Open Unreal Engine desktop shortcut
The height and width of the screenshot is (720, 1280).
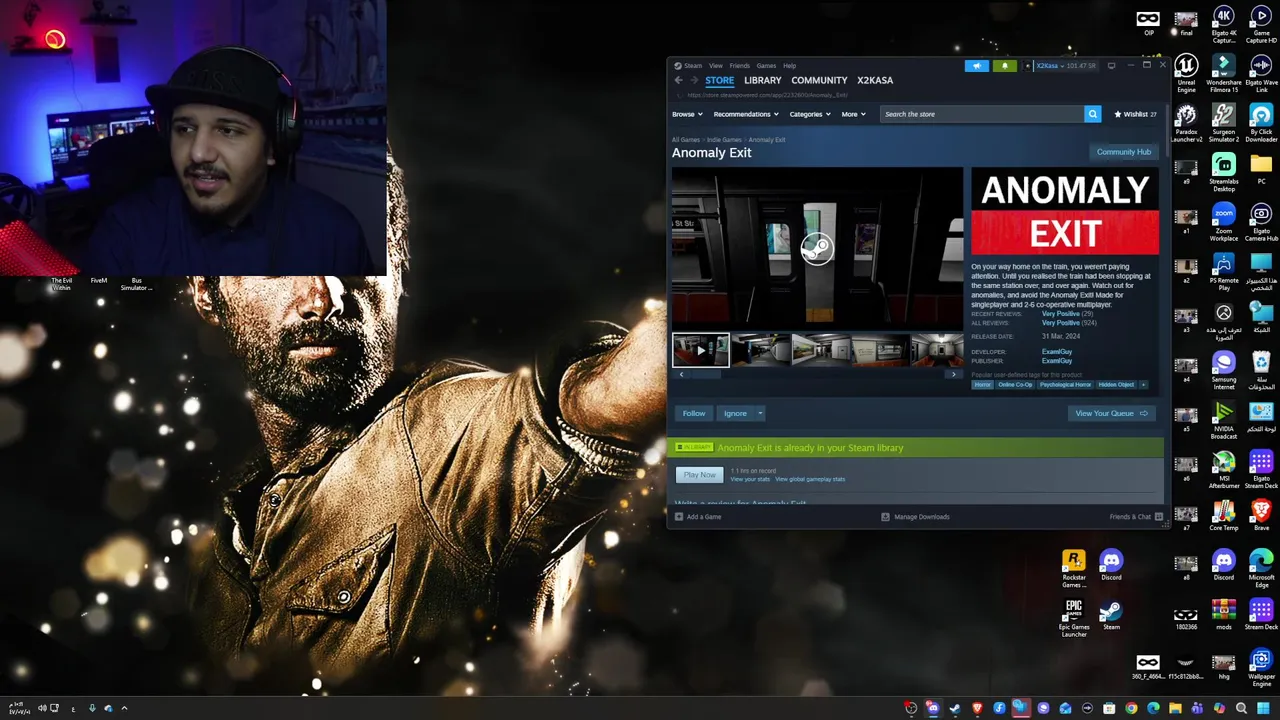click(1186, 73)
